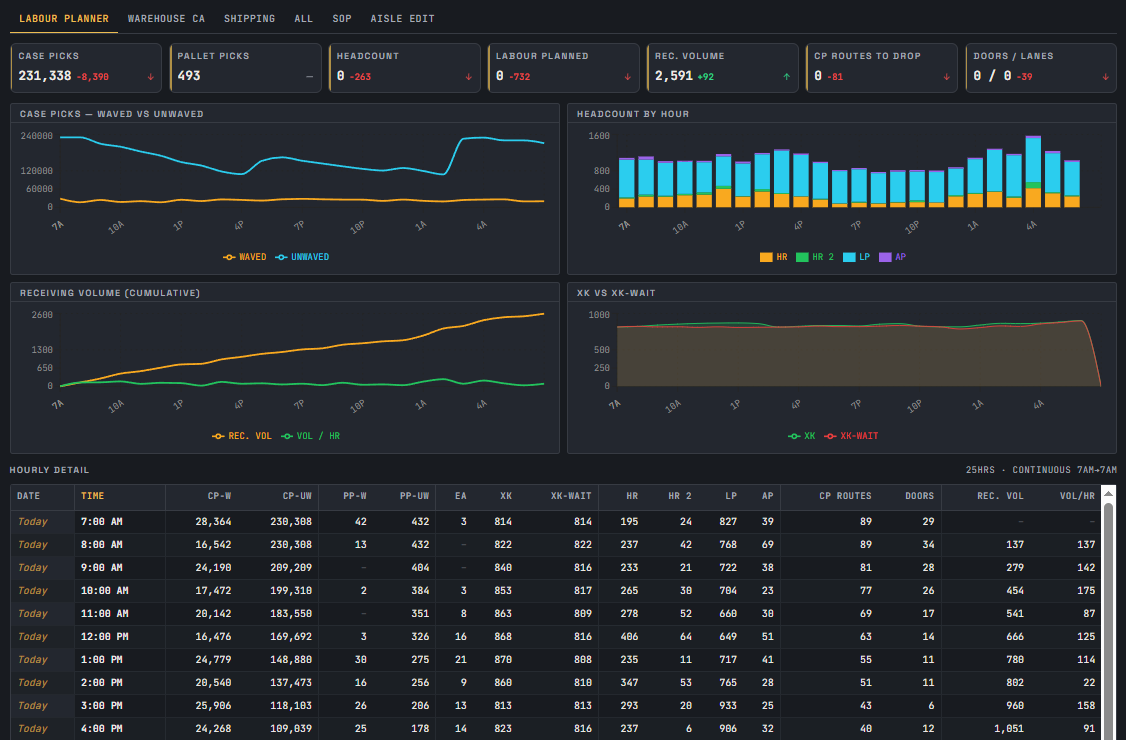Click the Hourly Detail section heading
Screen dimensions: 1126x740
pos(50,470)
